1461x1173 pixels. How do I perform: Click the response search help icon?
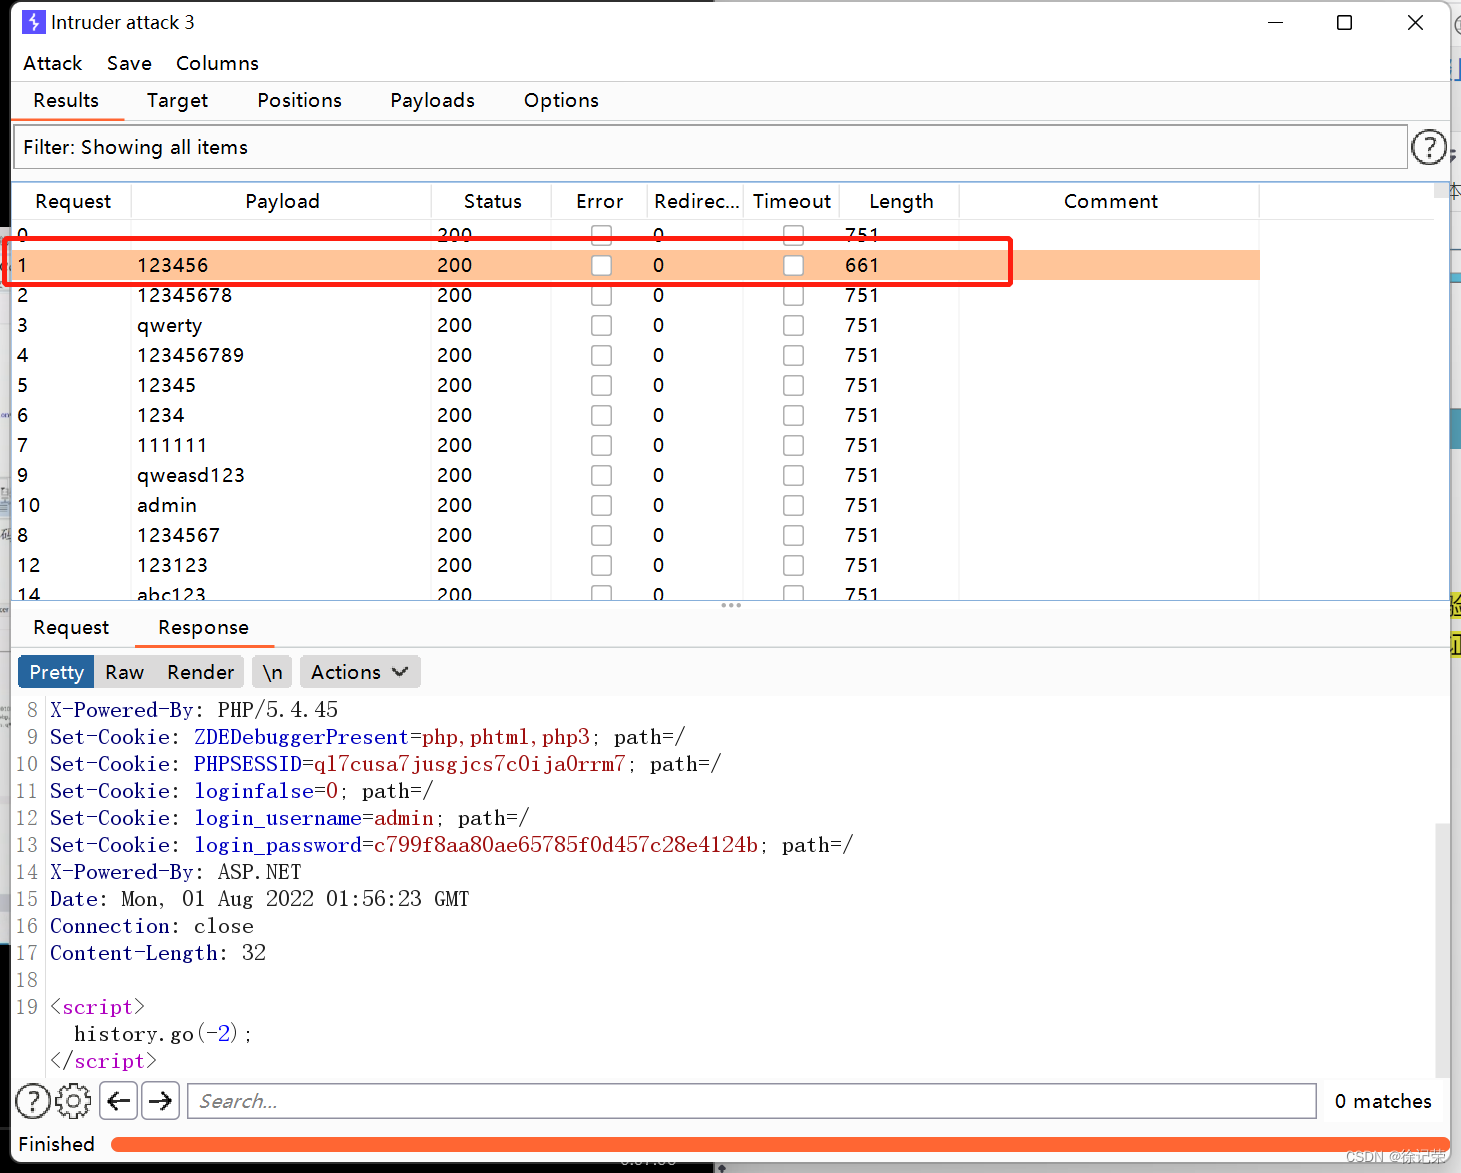(x=33, y=1101)
